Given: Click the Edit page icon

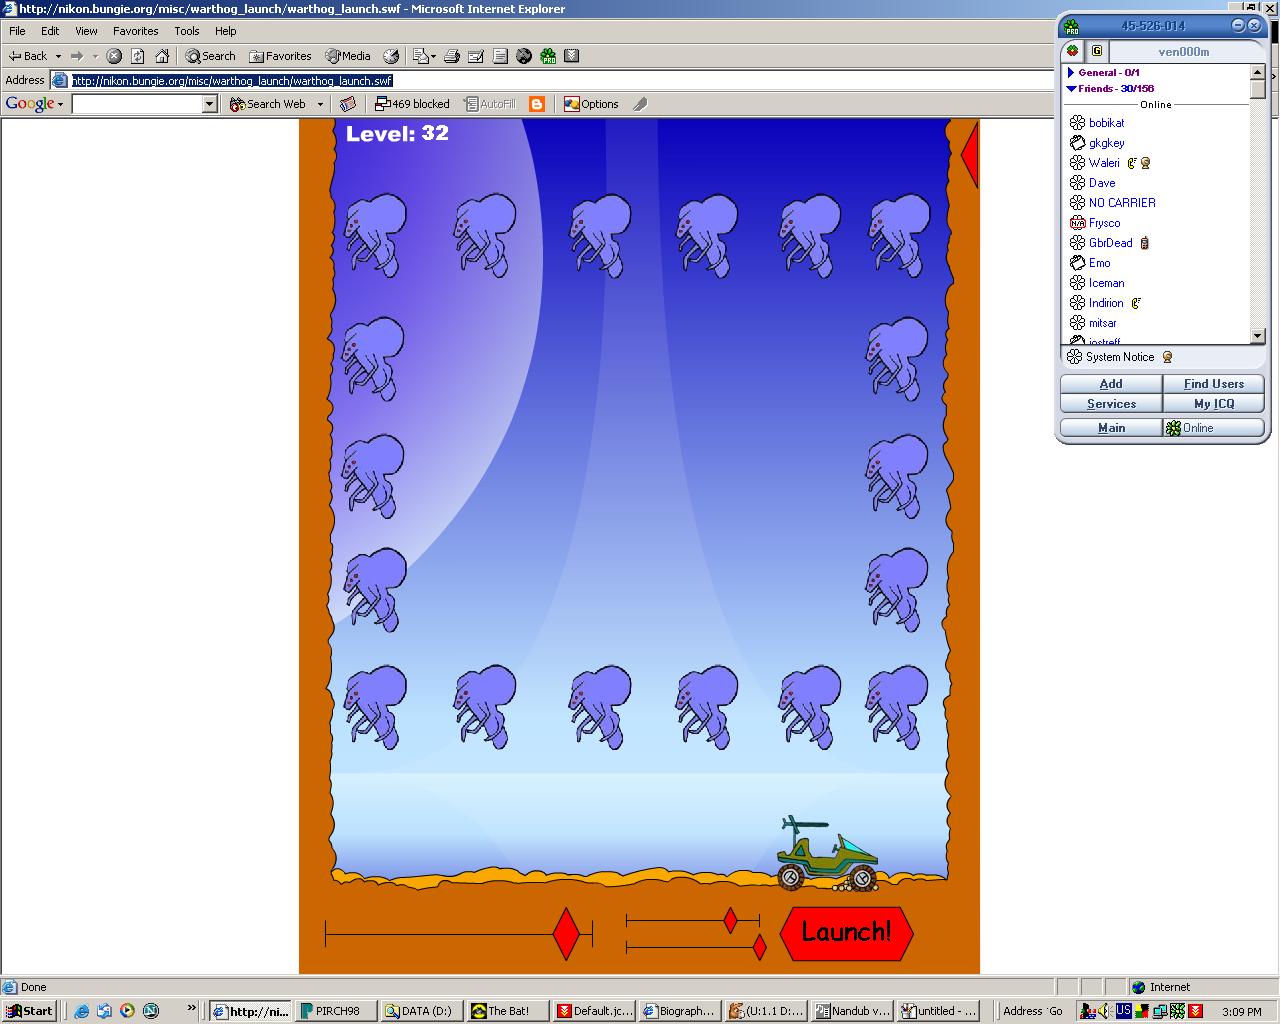Looking at the screenshot, I should pos(476,56).
